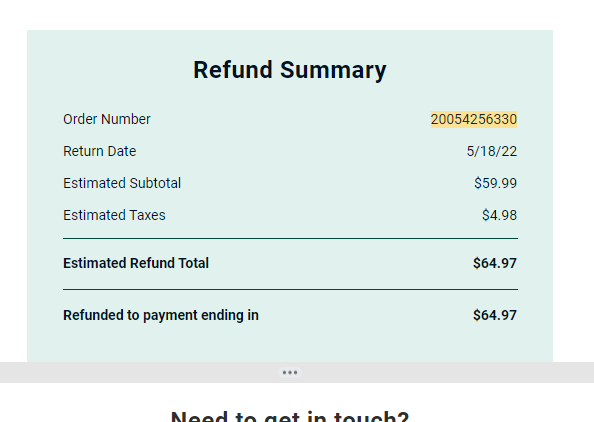Click the three-dot ellipsis expander icon
Screen dimensions: 594x422
pos(290,372)
